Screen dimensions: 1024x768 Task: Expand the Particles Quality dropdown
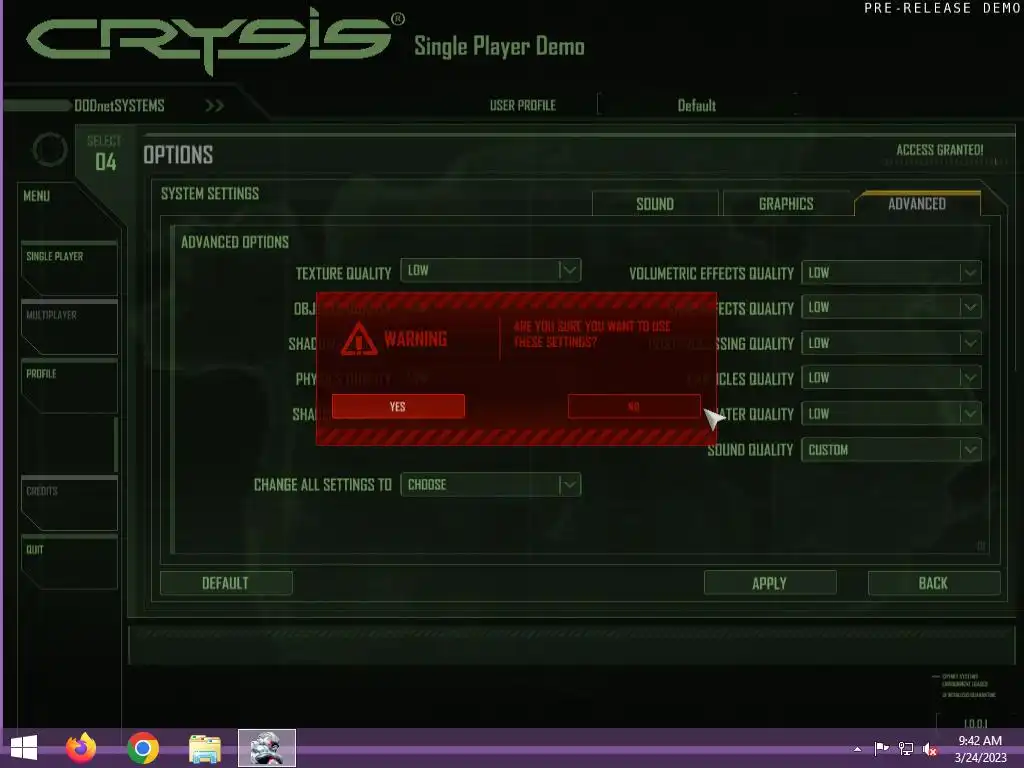tap(891, 377)
